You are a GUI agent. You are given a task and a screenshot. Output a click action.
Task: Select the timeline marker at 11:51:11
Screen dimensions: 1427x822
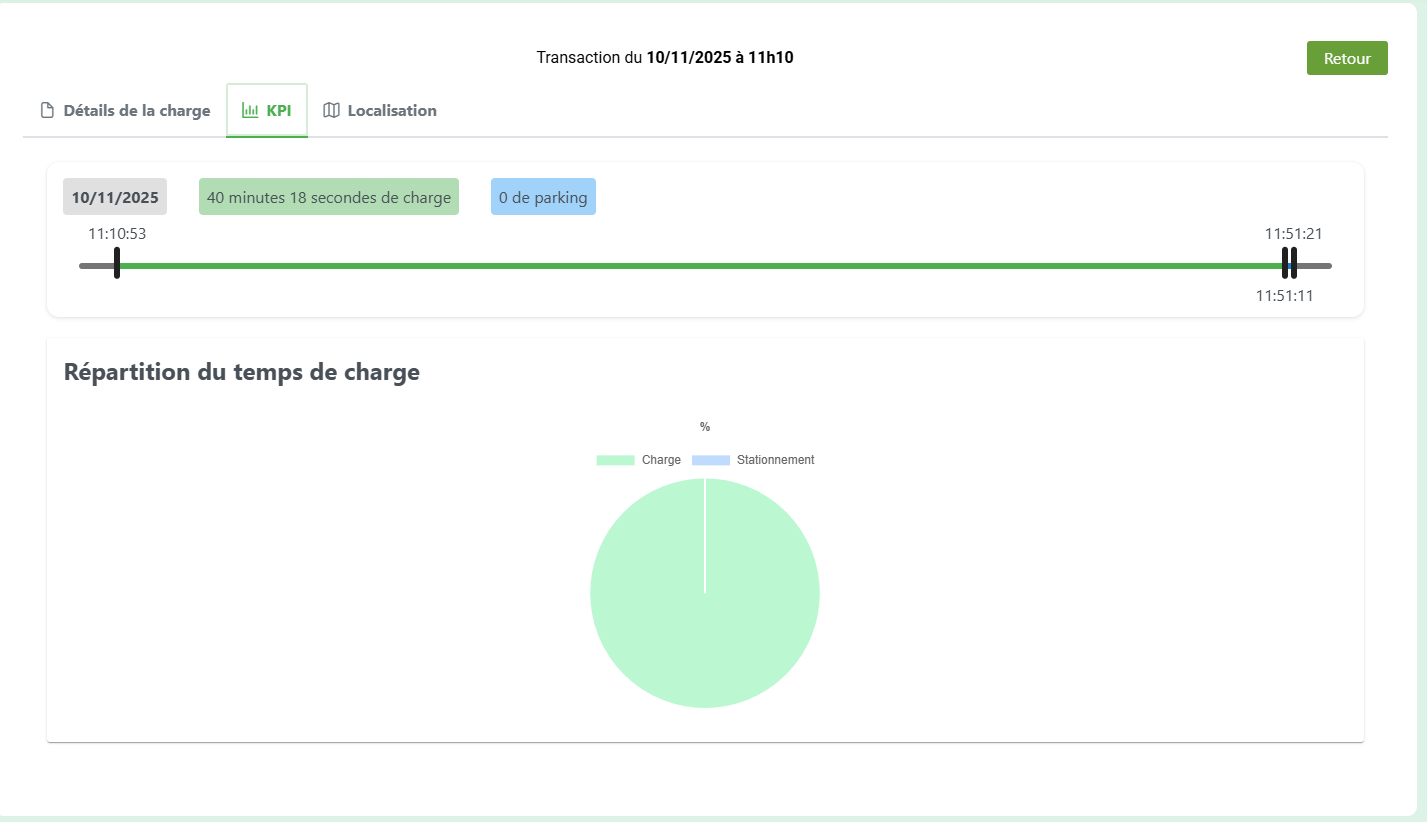coord(1285,263)
